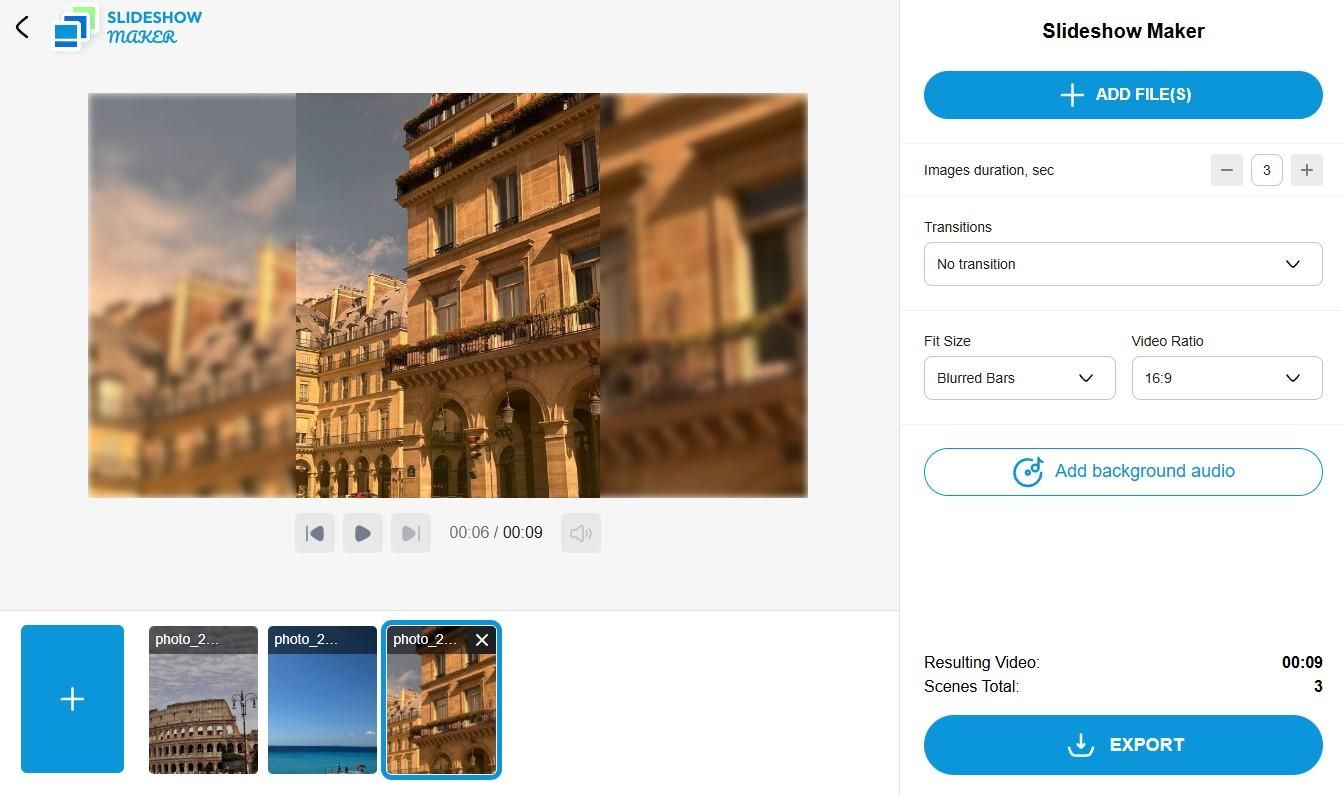Select the Paris building photo thumbnail

[x=441, y=700]
